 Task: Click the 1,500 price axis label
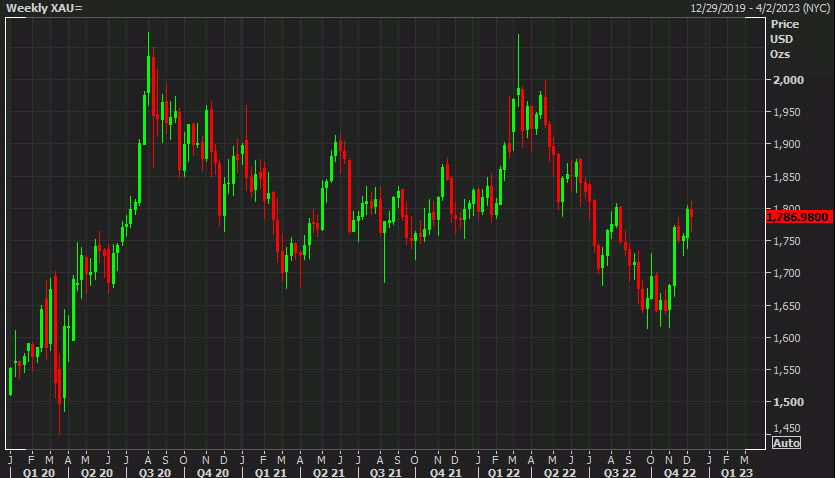coord(788,402)
